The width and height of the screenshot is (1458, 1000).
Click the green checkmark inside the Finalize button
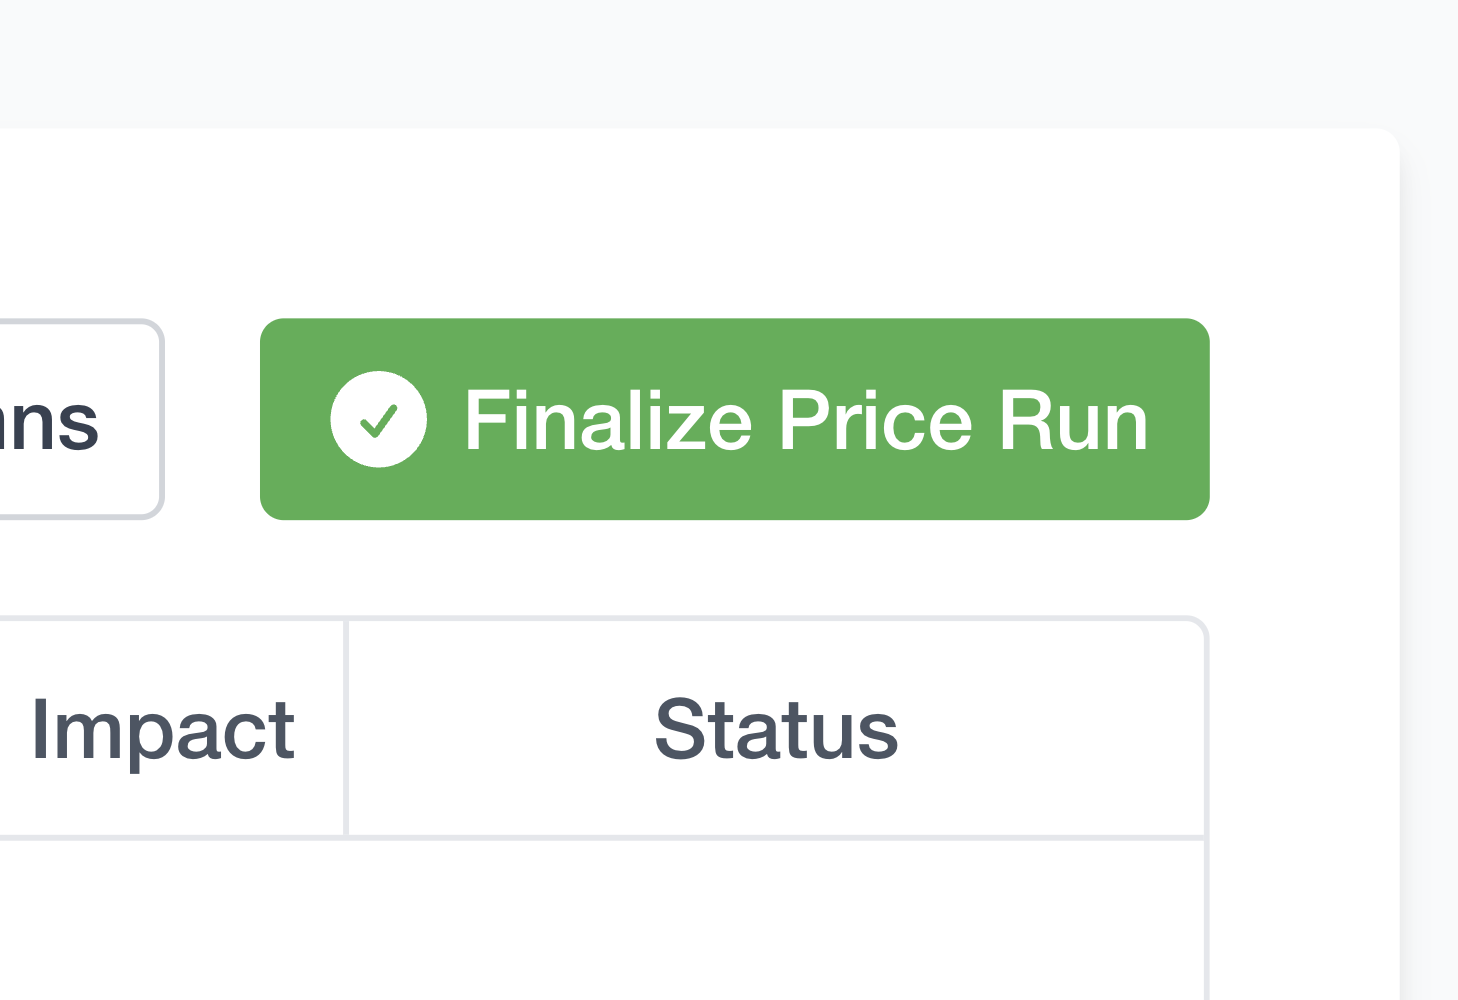(x=379, y=421)
